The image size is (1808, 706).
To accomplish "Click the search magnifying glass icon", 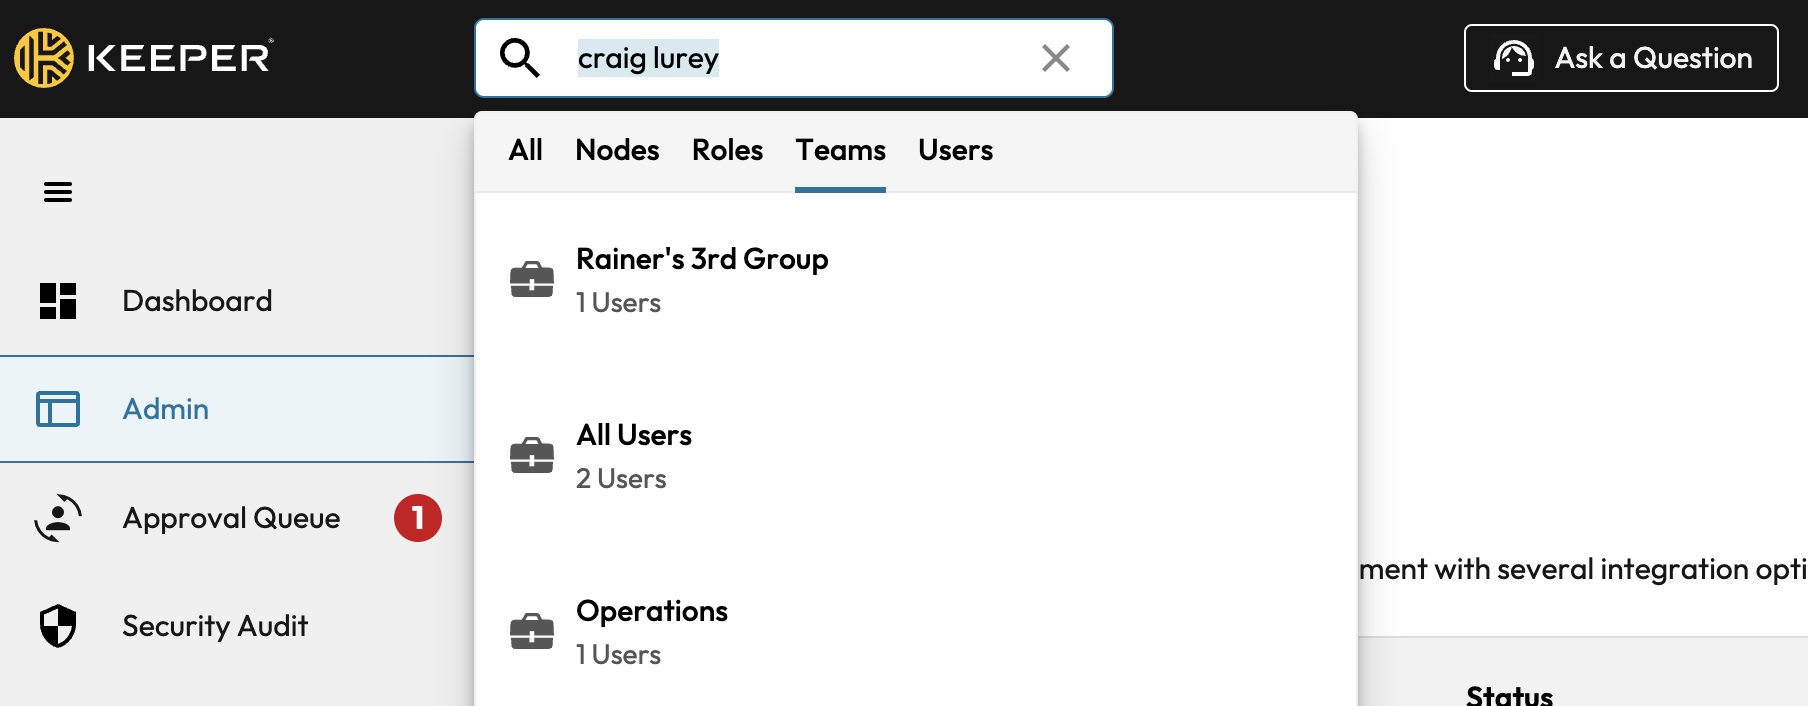I will point(519,58).
